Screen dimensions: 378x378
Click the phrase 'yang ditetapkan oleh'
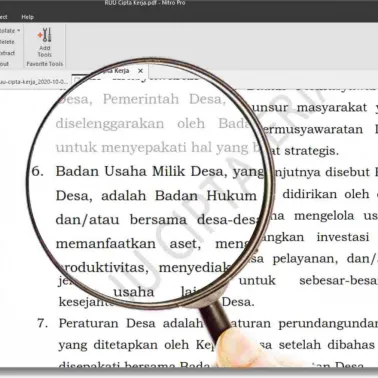tap(124, 345)
